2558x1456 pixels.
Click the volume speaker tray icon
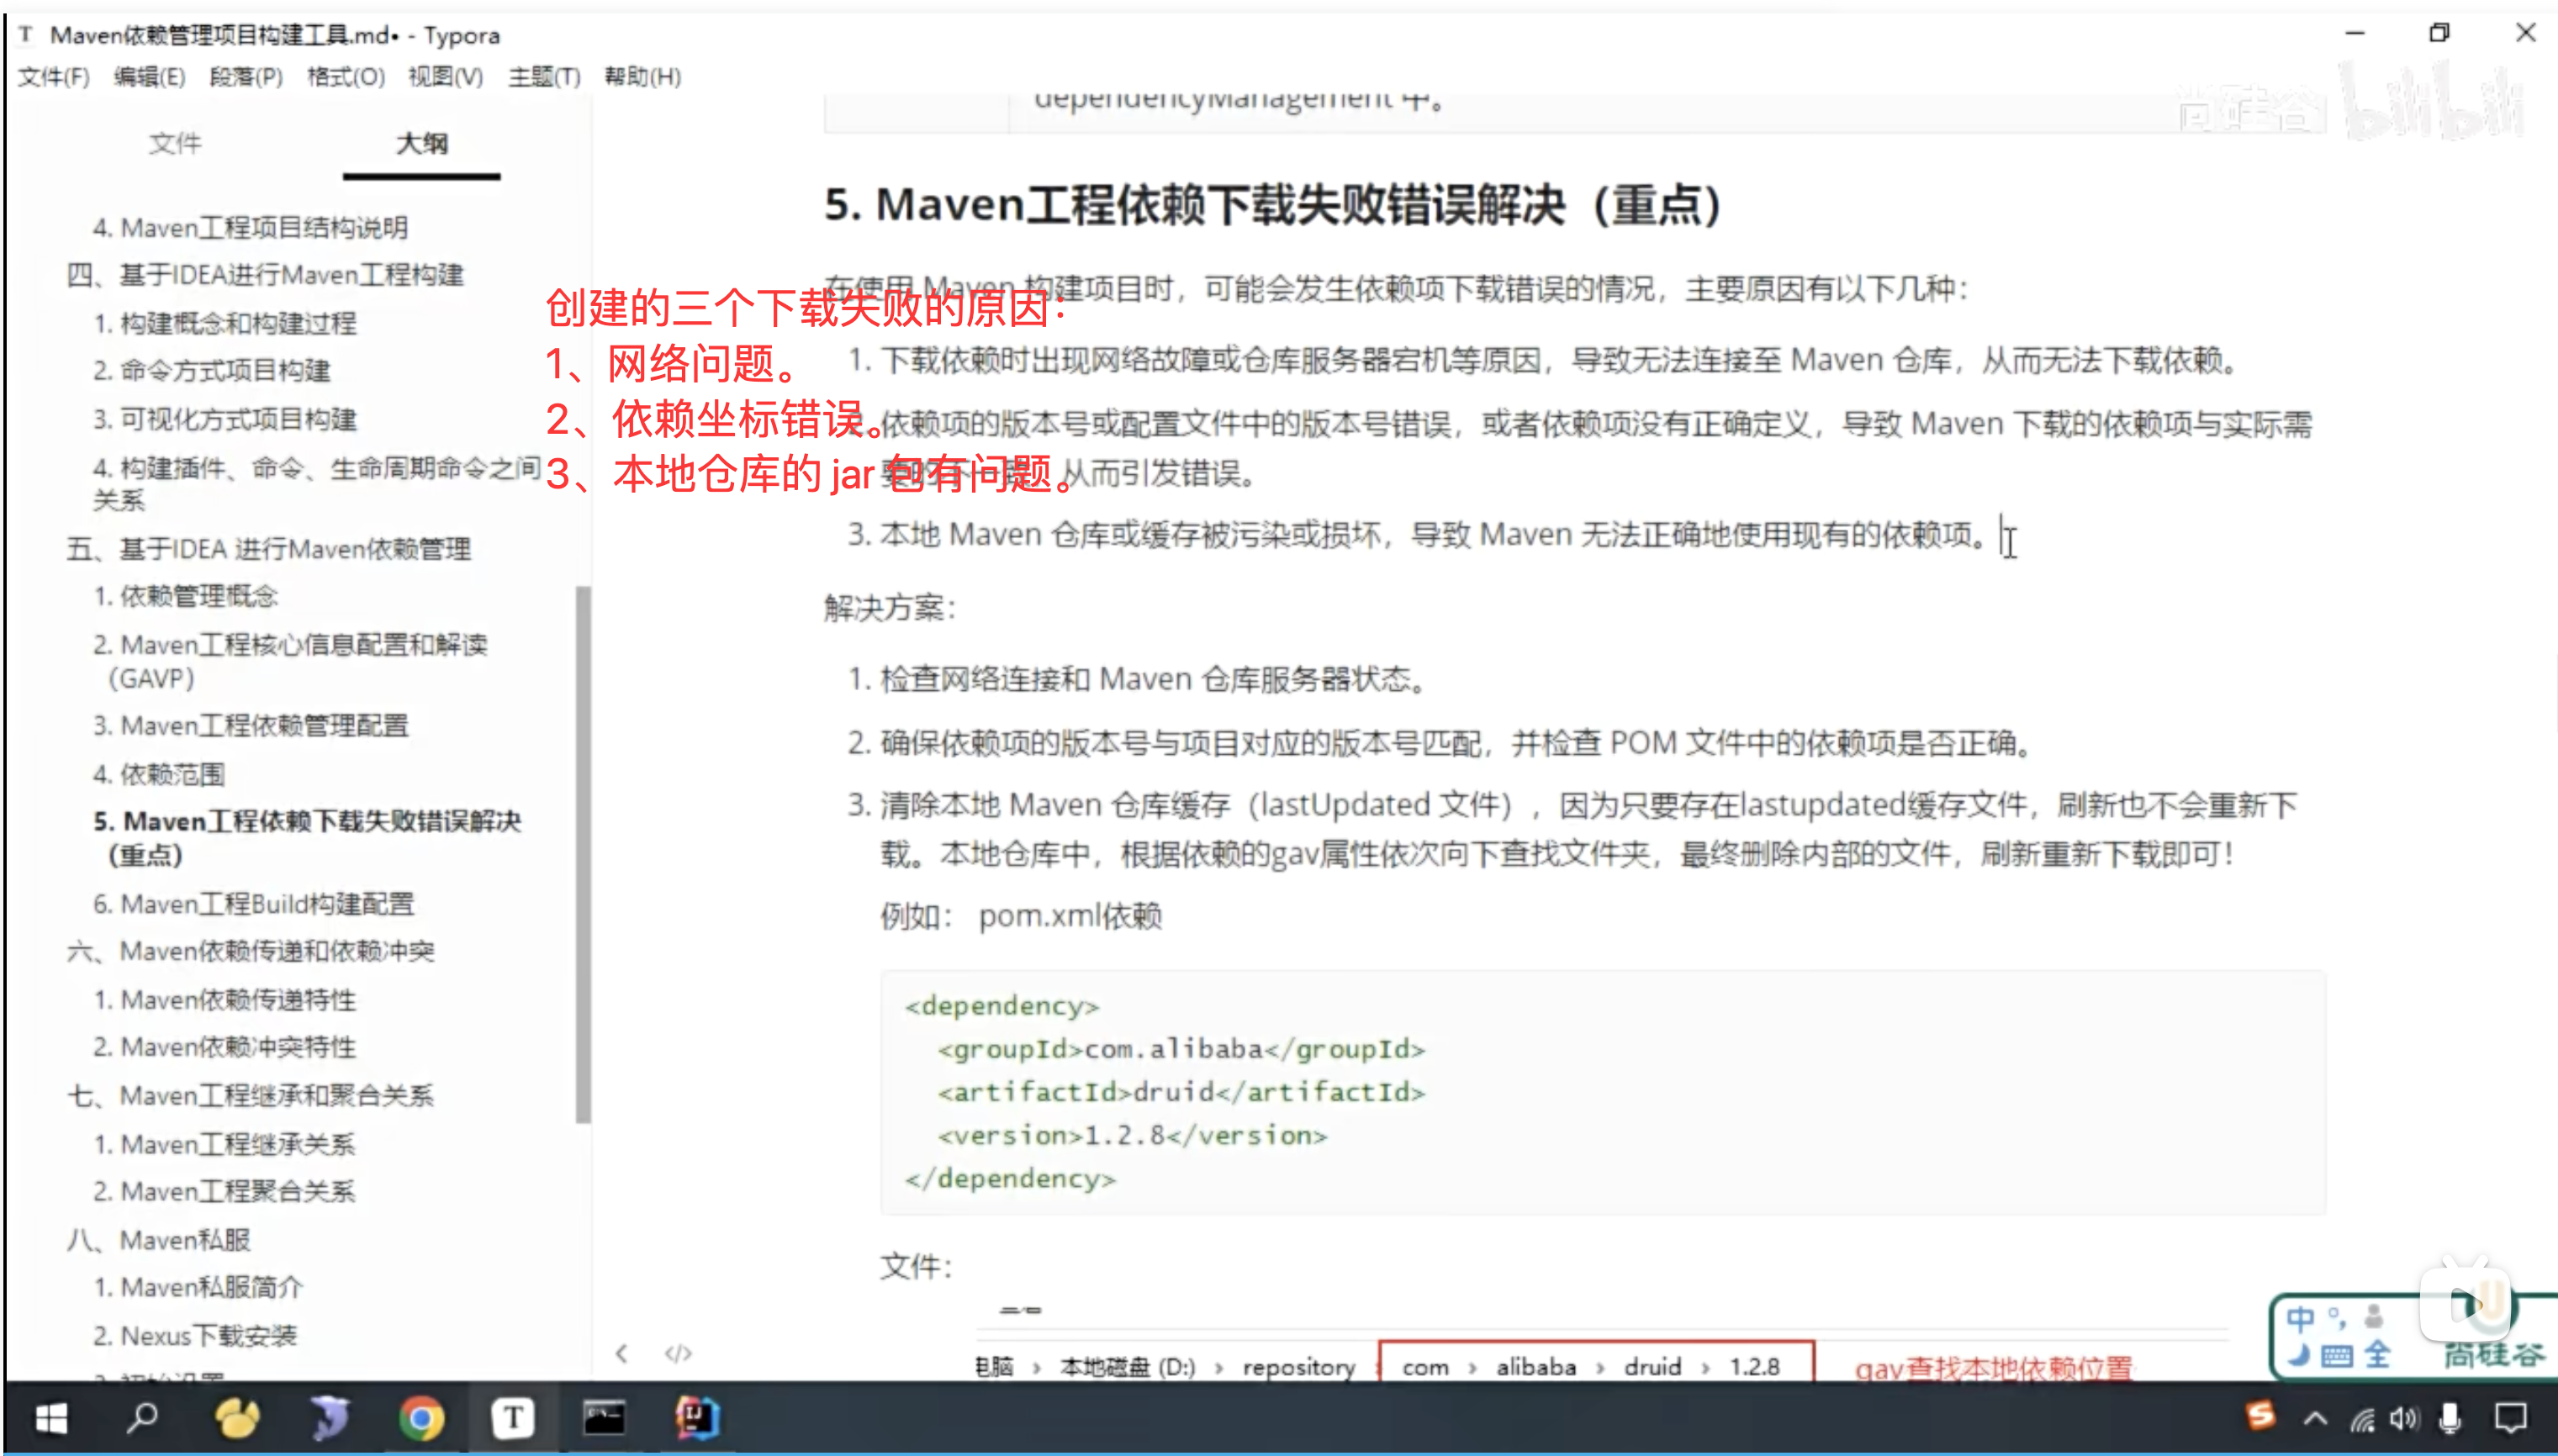2403,1418
